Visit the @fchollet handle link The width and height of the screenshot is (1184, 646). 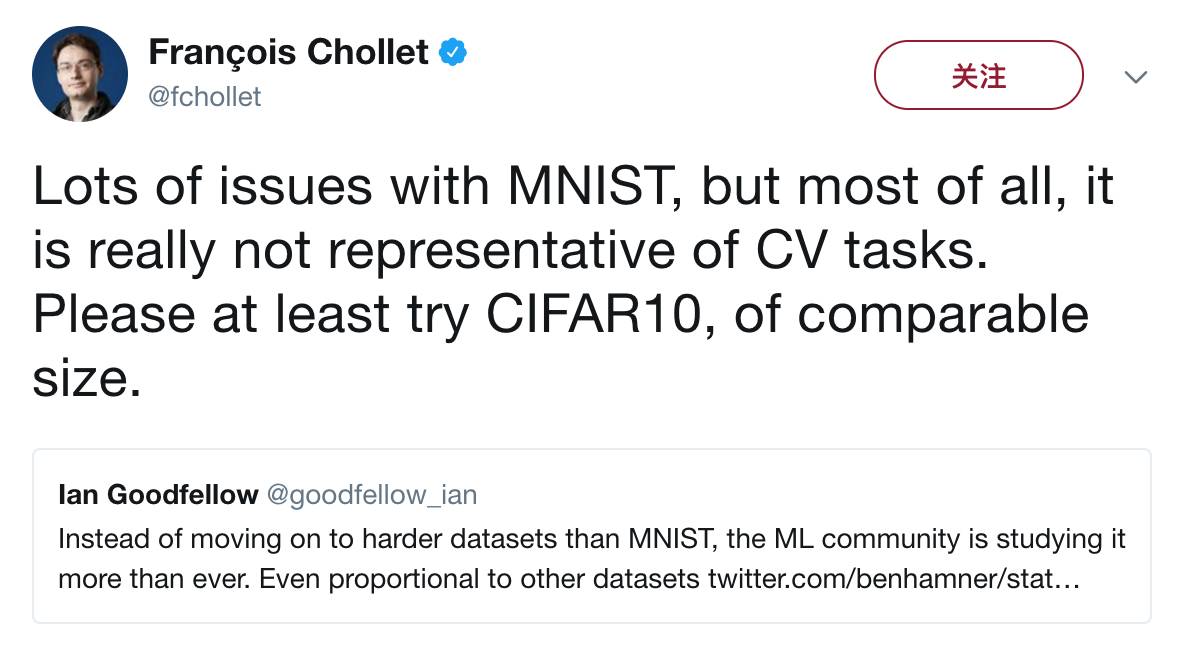point(204,96)
